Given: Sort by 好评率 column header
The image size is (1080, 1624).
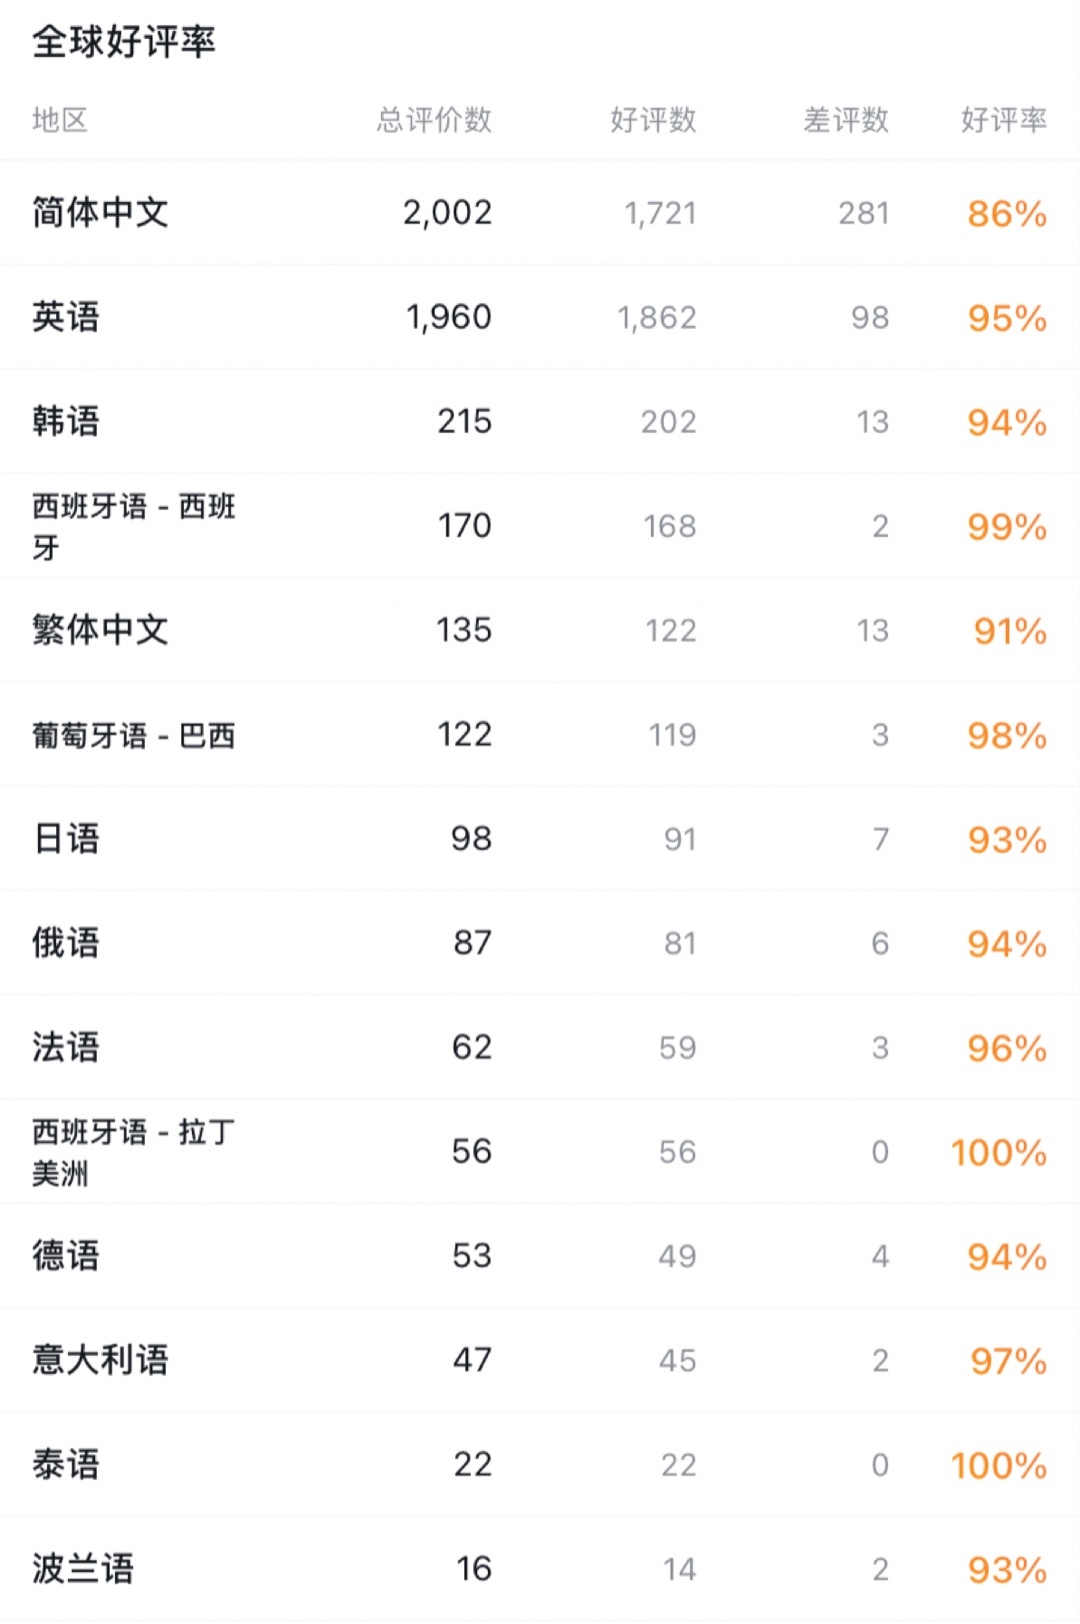Looking at the screenshot, I should 1003,120.
